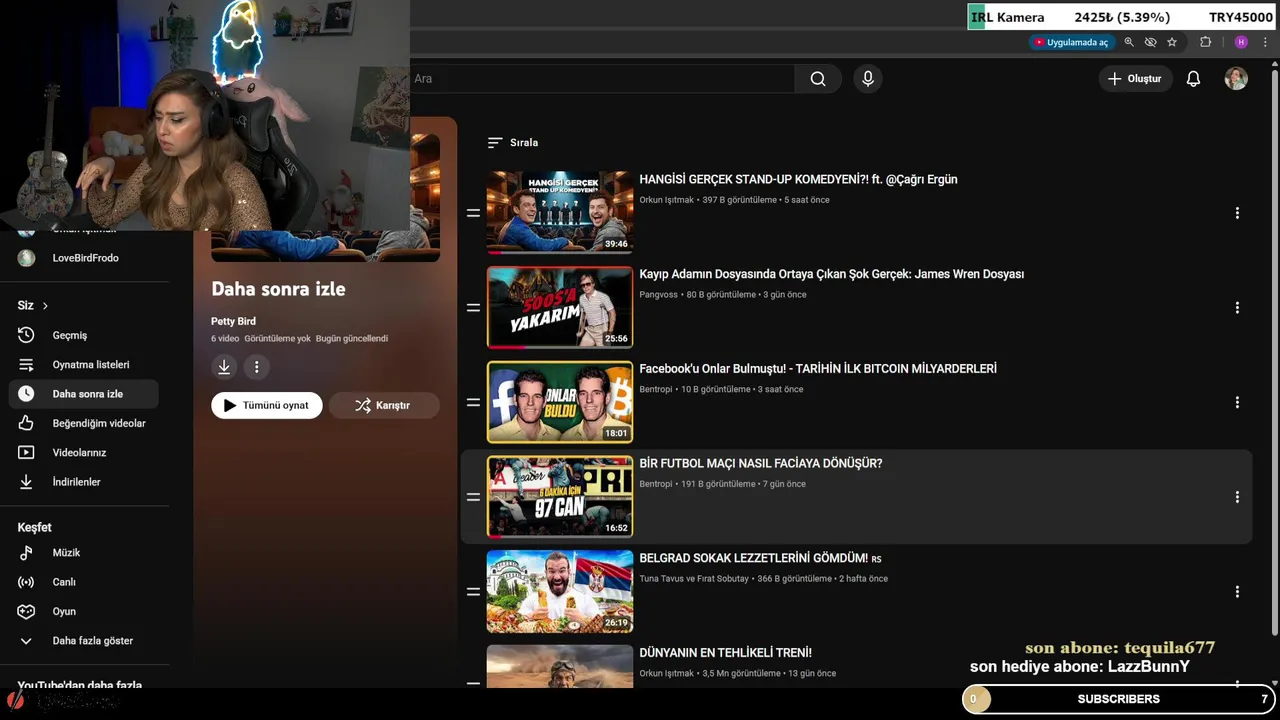The width and height of the screenshot is (1280, 720).
Task: Open title Kayıp Adamın Dosyasında Ortaya Çıkan
Action: point(831,274)
